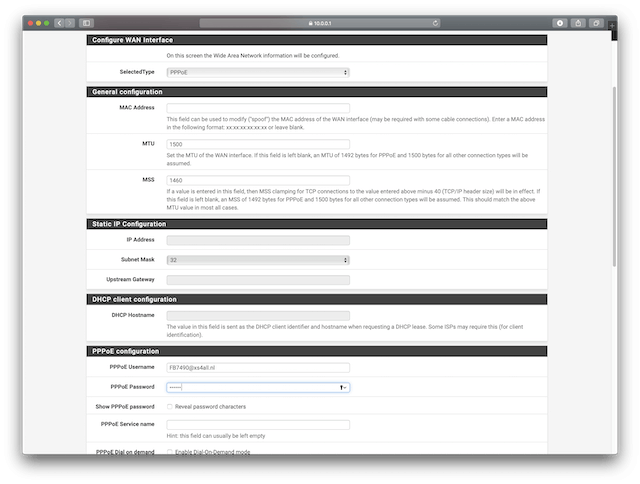Click the 10.0.0.1 address bar
Image resolution: width=640 pixels, height=484 pixels.
320,23
